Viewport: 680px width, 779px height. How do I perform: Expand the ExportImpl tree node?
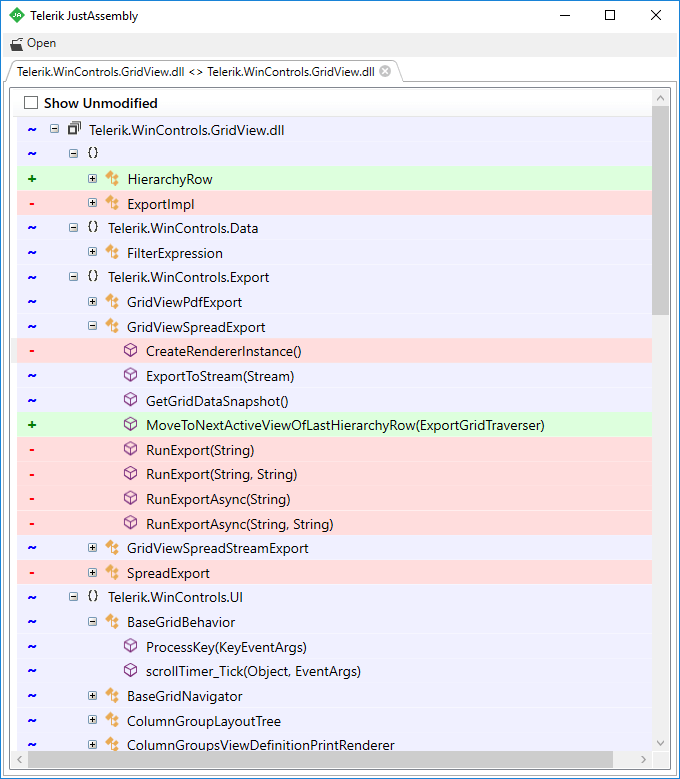point(92,203)
